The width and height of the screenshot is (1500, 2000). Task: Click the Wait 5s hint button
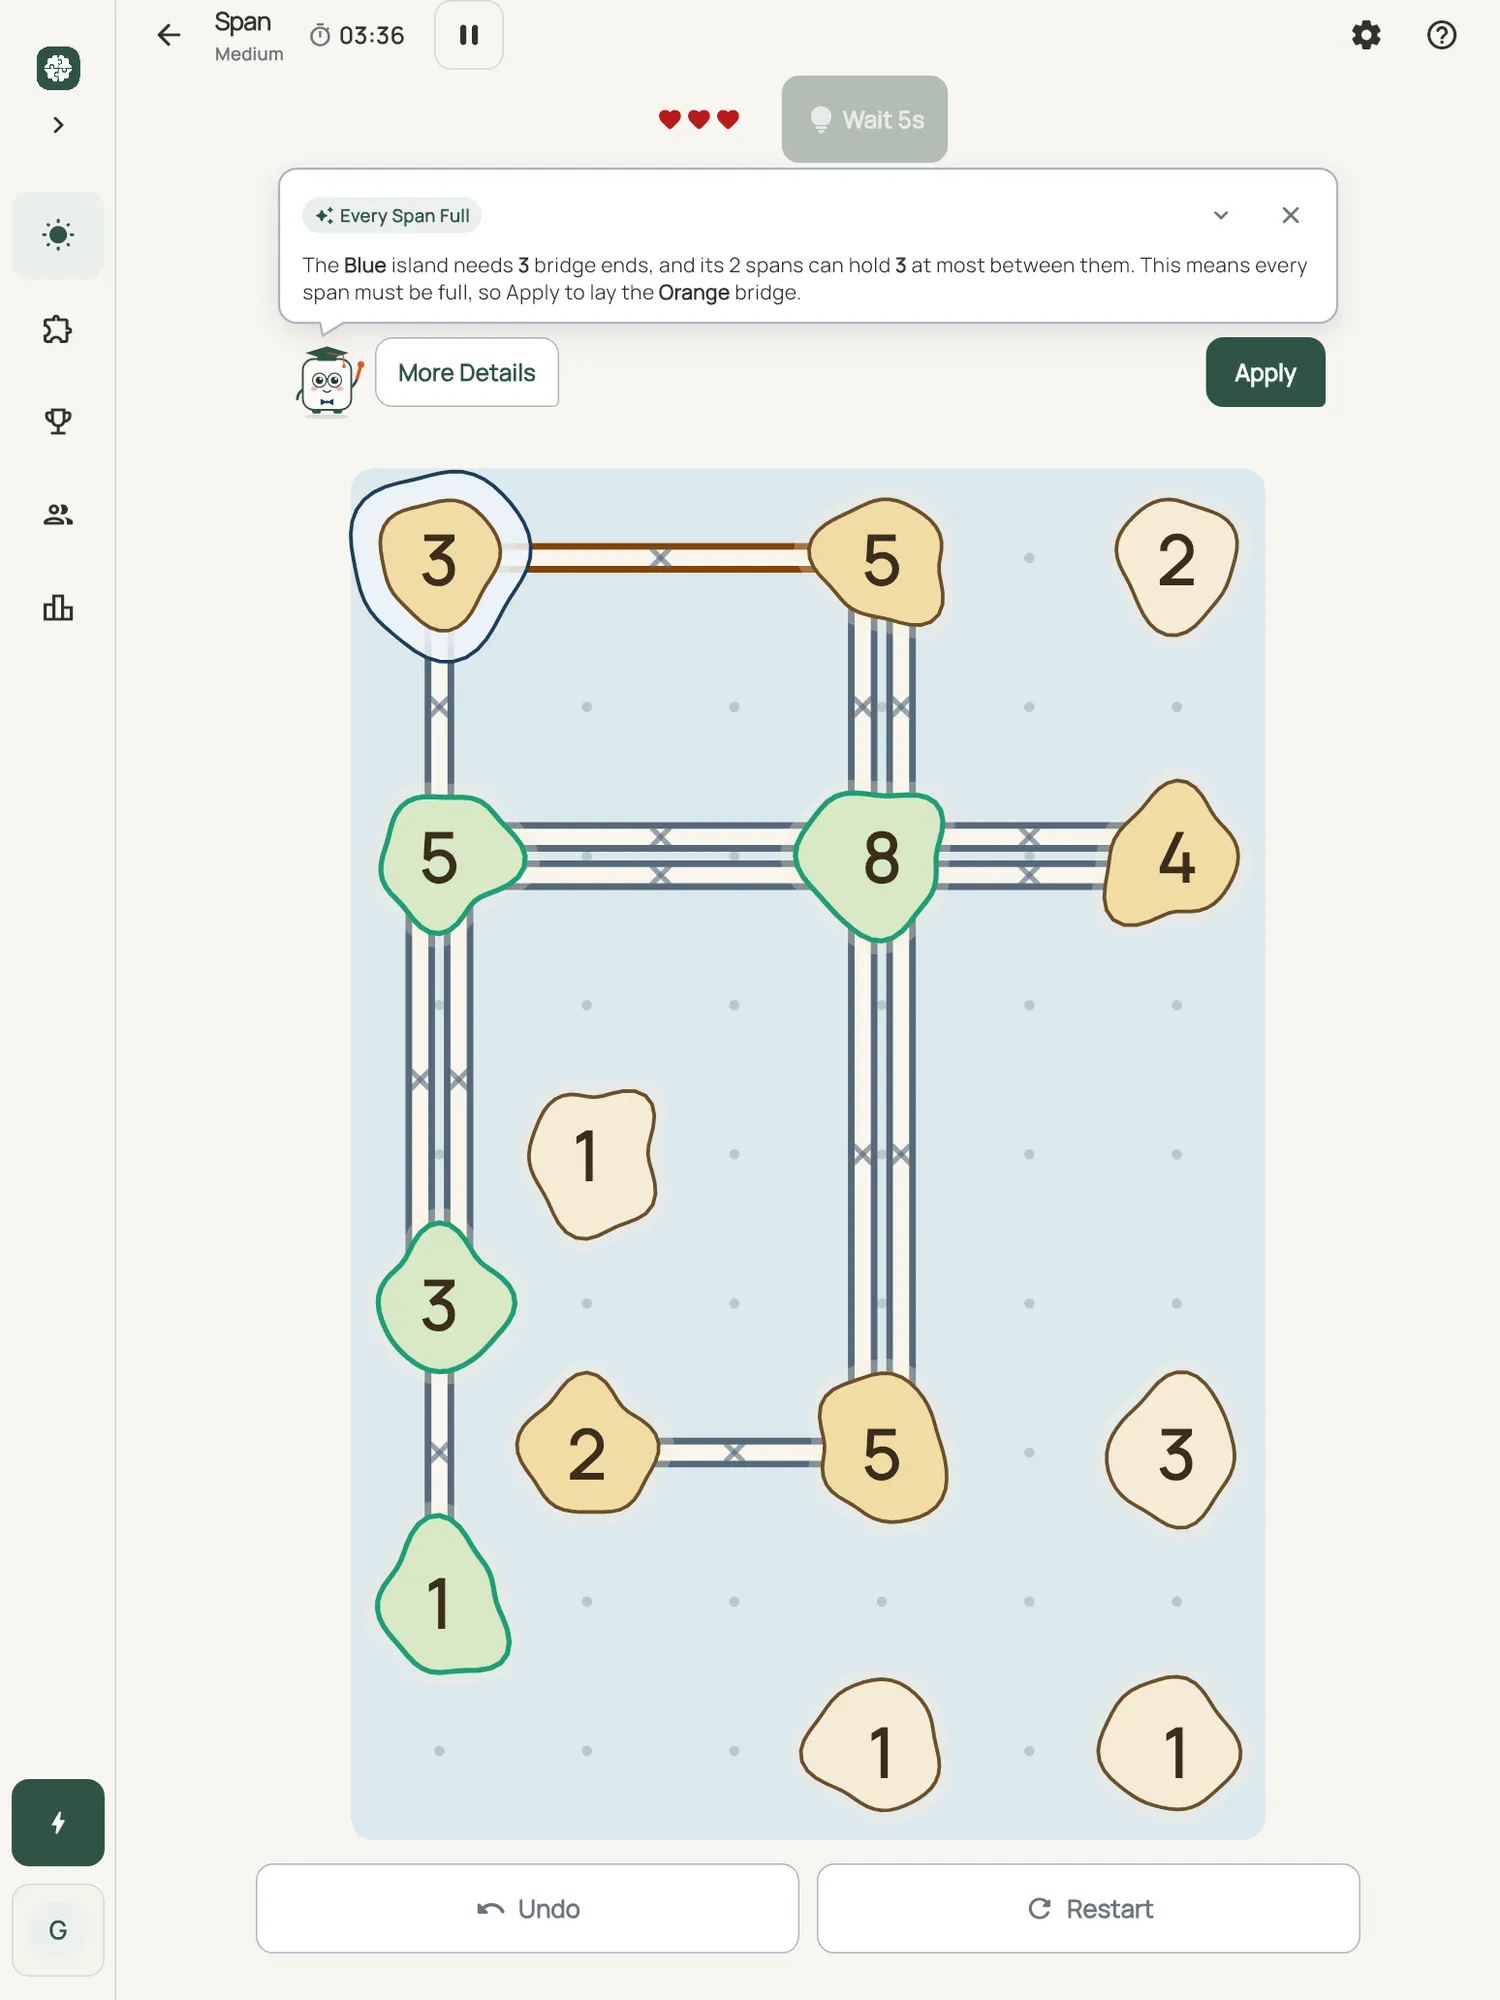[864, 119]
